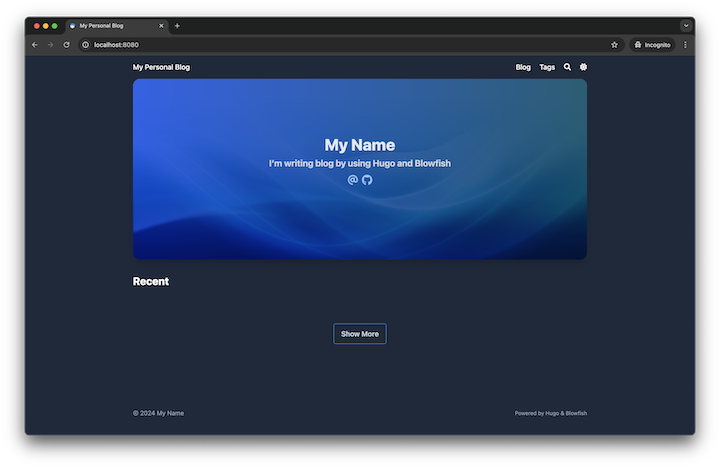The height and width of the screenshot is (468, 720).
Task: Click the browser forward arrow
Action: click(51, 45)
